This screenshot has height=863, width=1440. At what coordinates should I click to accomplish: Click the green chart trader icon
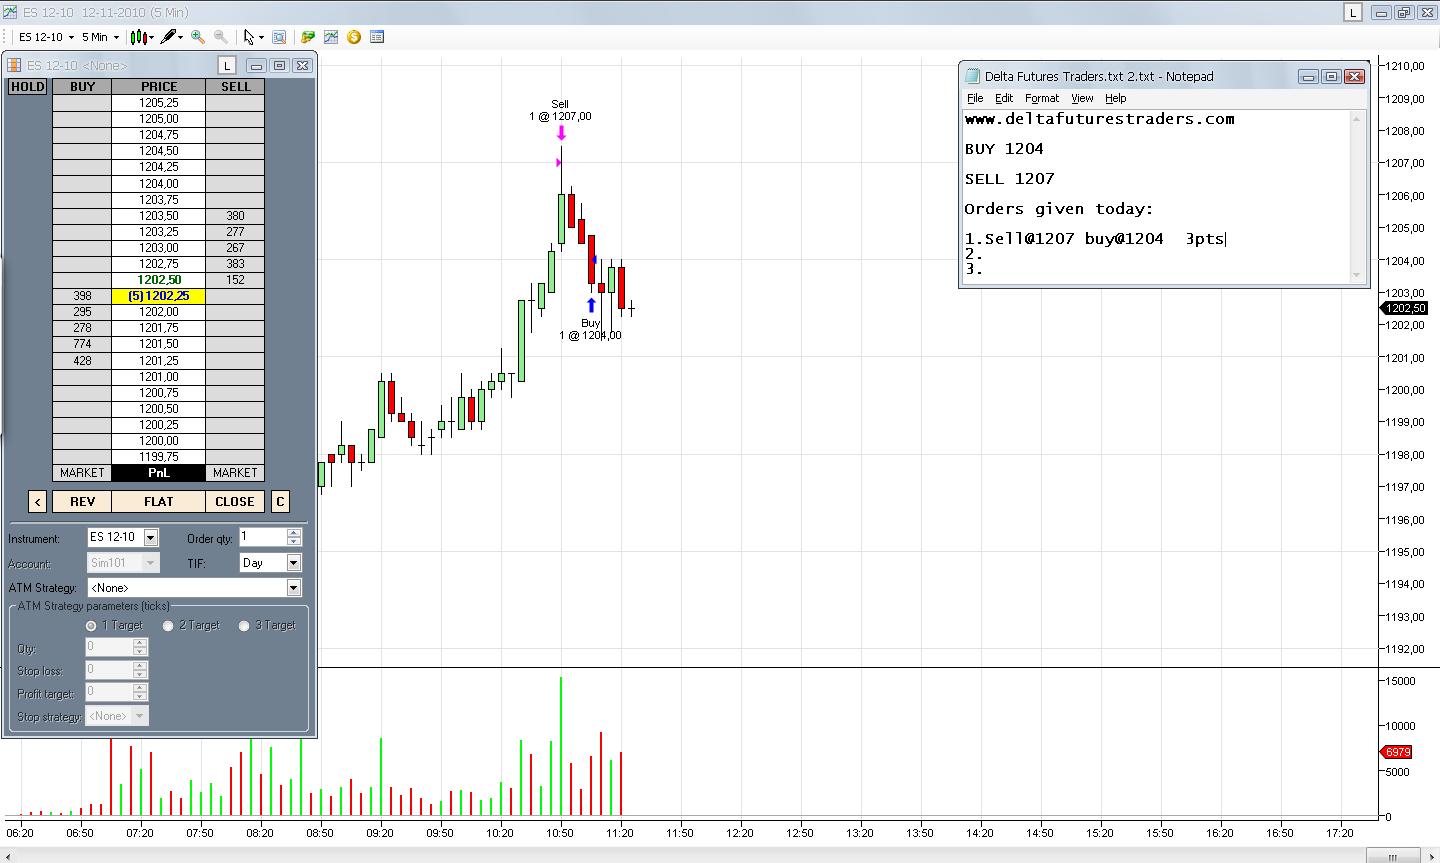[308, 37]
